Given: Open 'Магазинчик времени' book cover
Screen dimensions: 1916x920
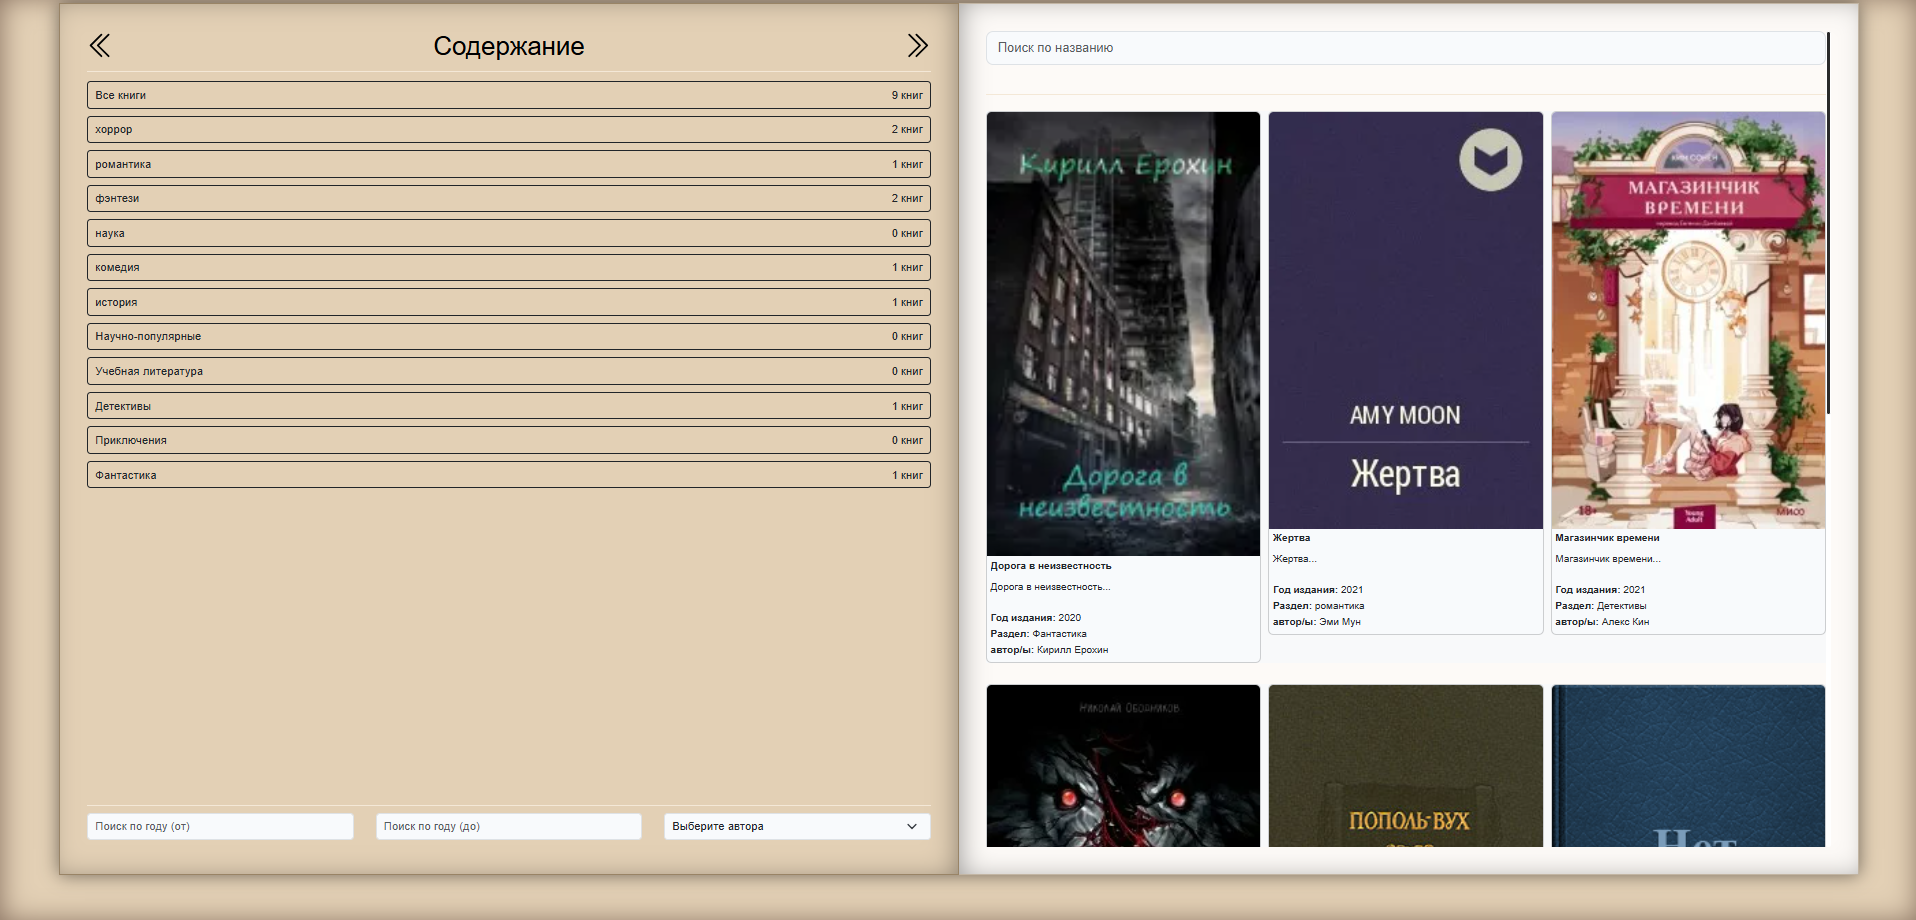Looking at the screenshot, I should click(1688, 320).
